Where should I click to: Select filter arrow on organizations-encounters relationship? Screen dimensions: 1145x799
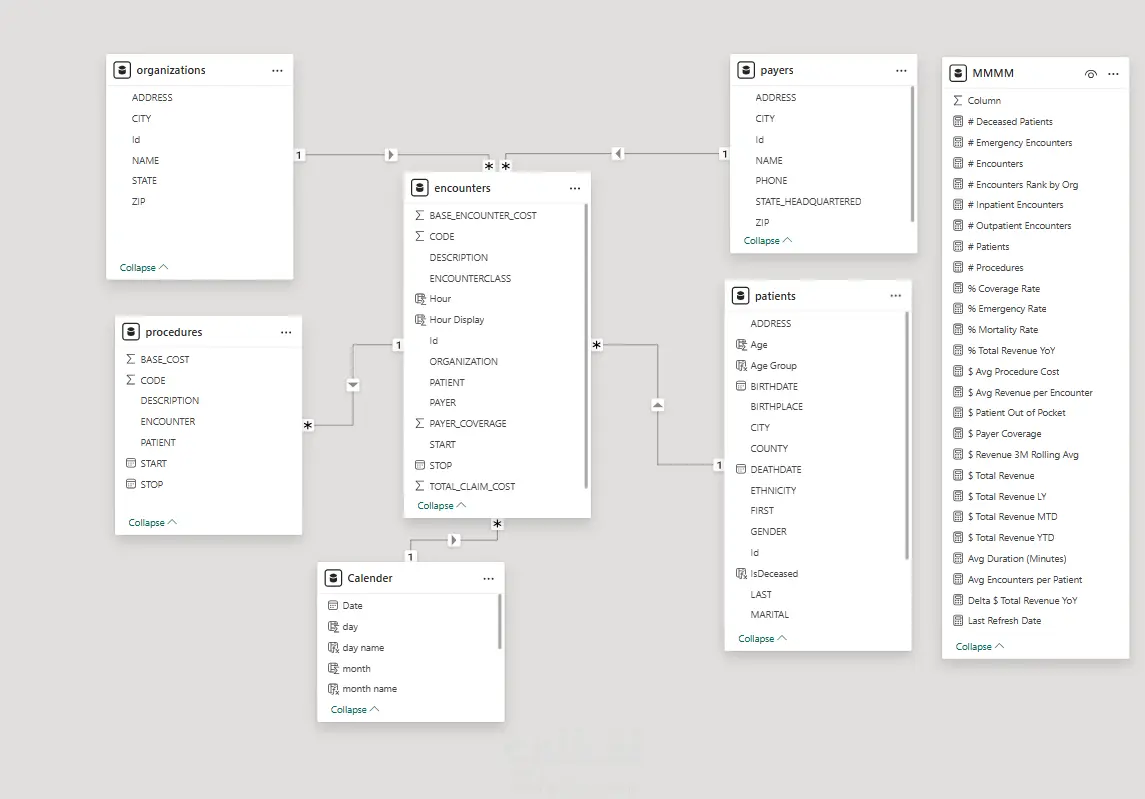pos(391,155)
